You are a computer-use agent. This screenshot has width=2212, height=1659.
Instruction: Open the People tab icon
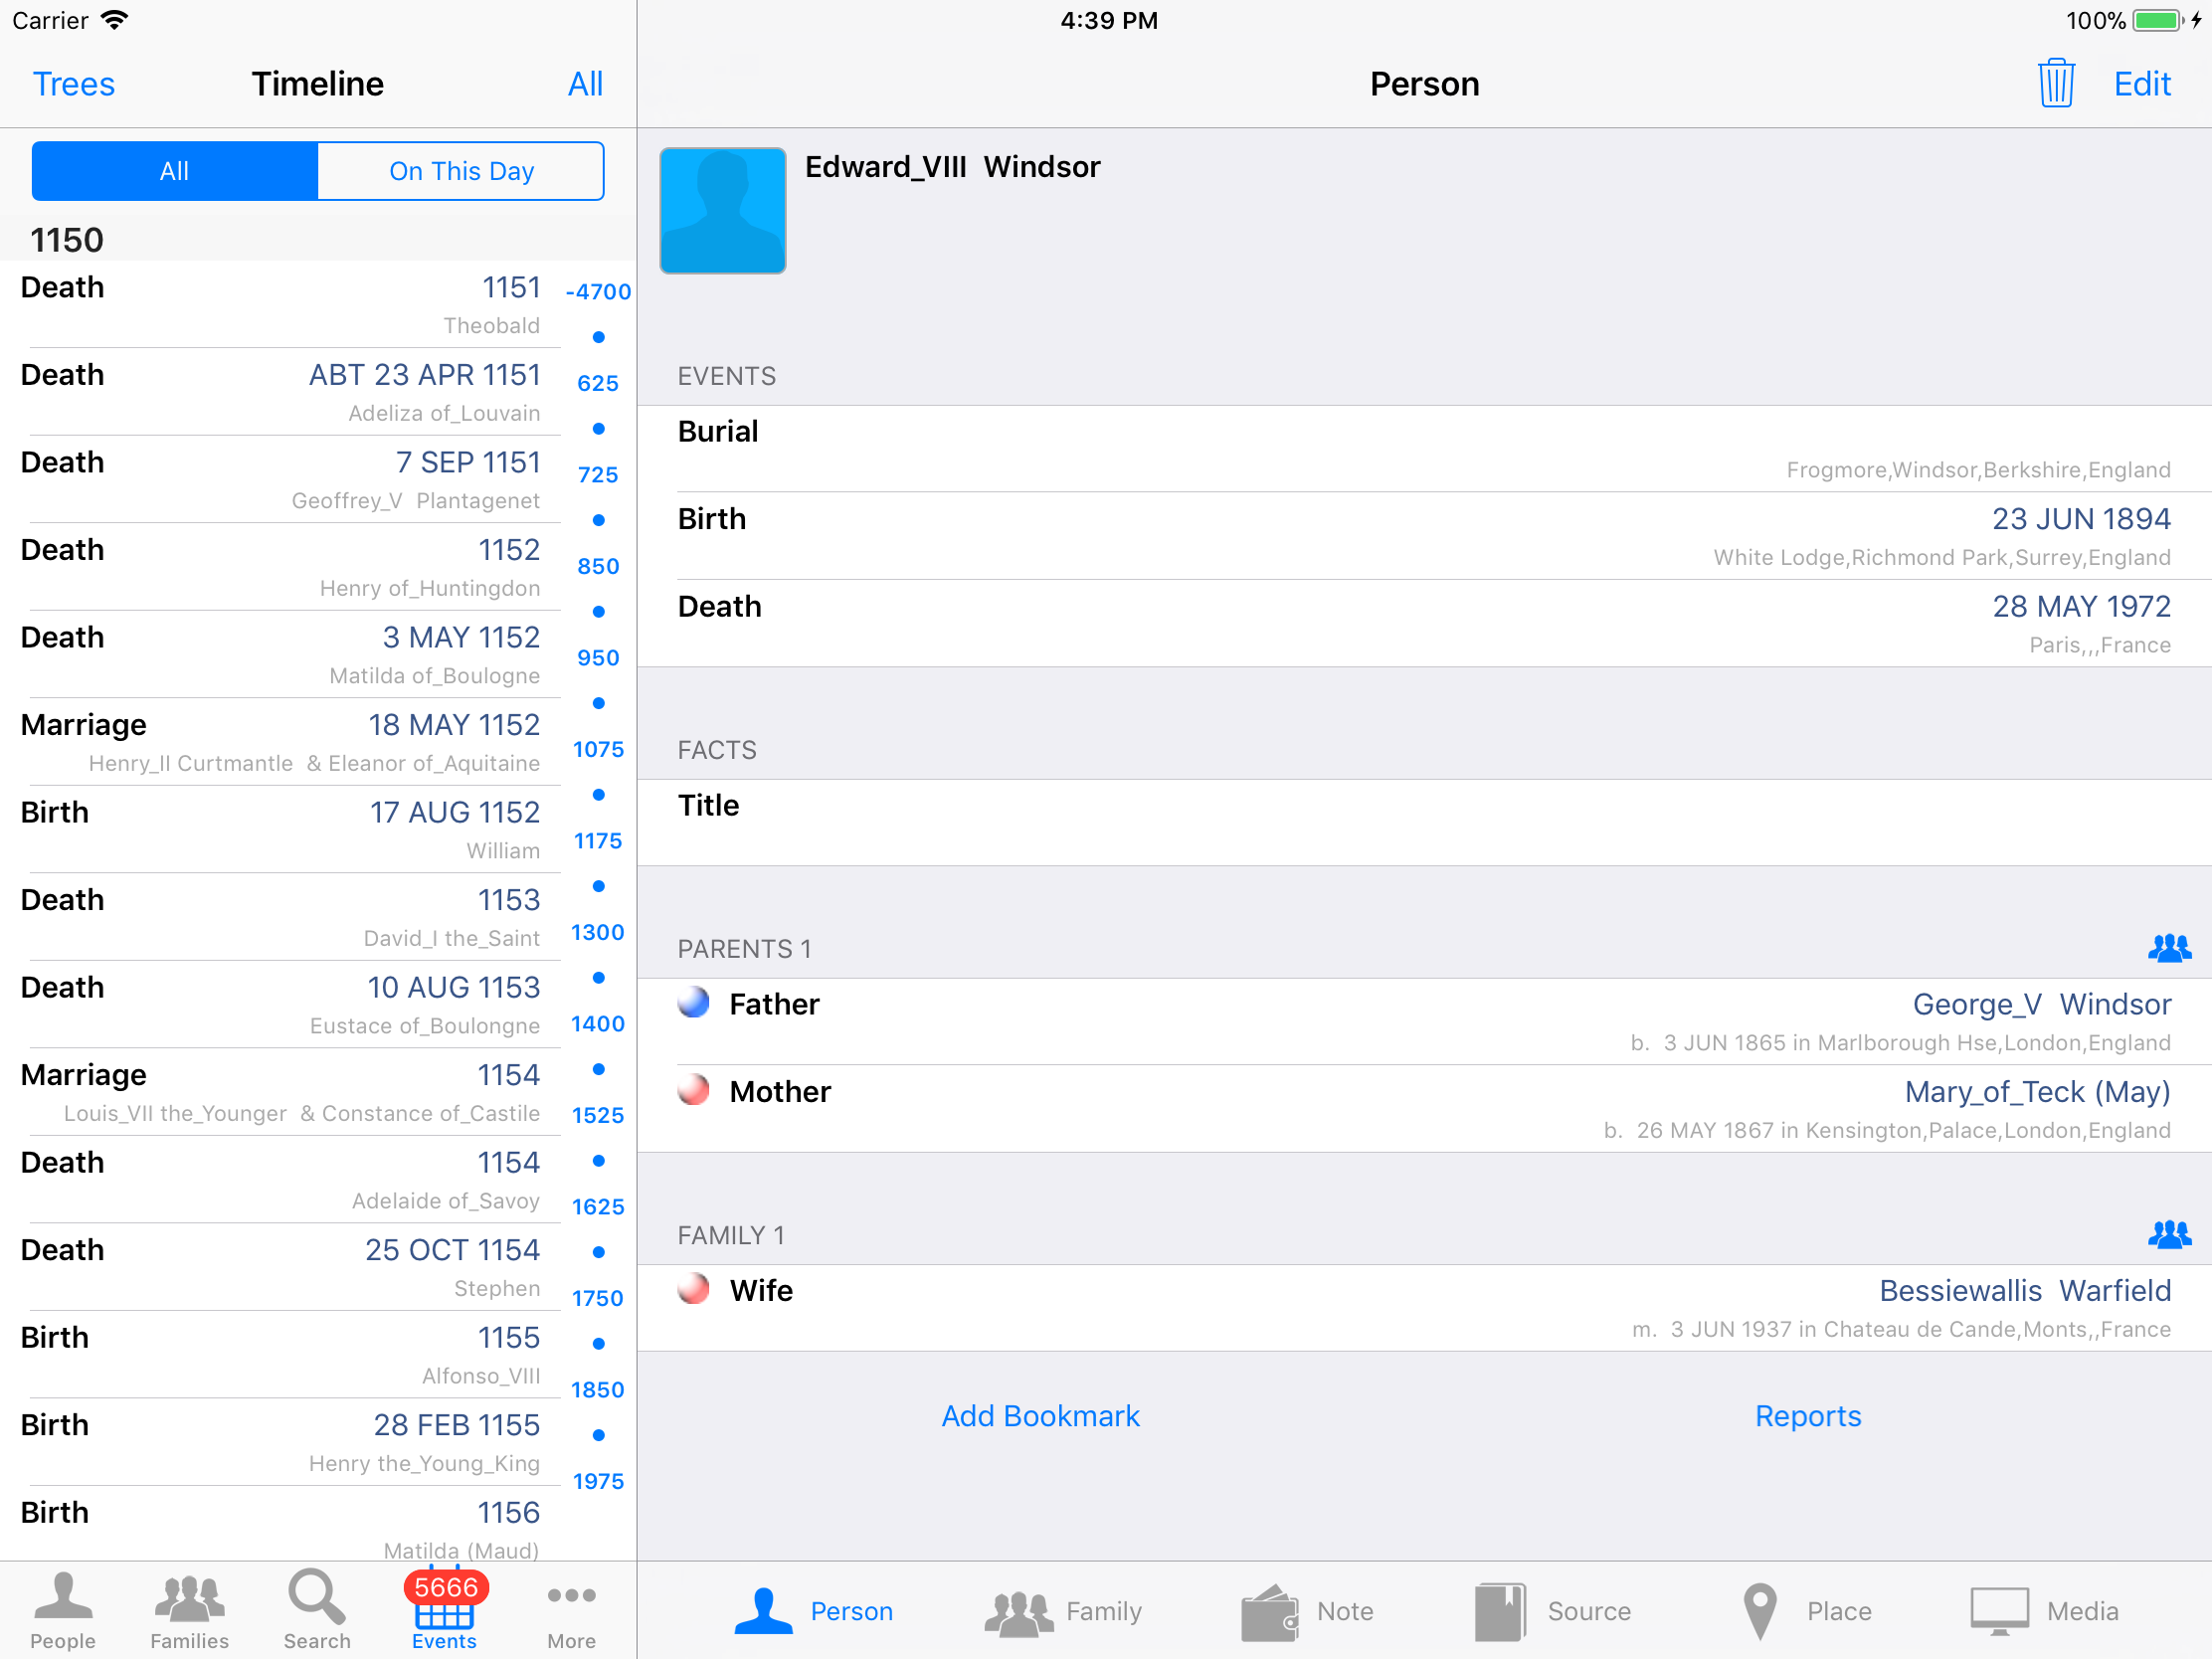pyautogui.click(x=62, y=1609)
